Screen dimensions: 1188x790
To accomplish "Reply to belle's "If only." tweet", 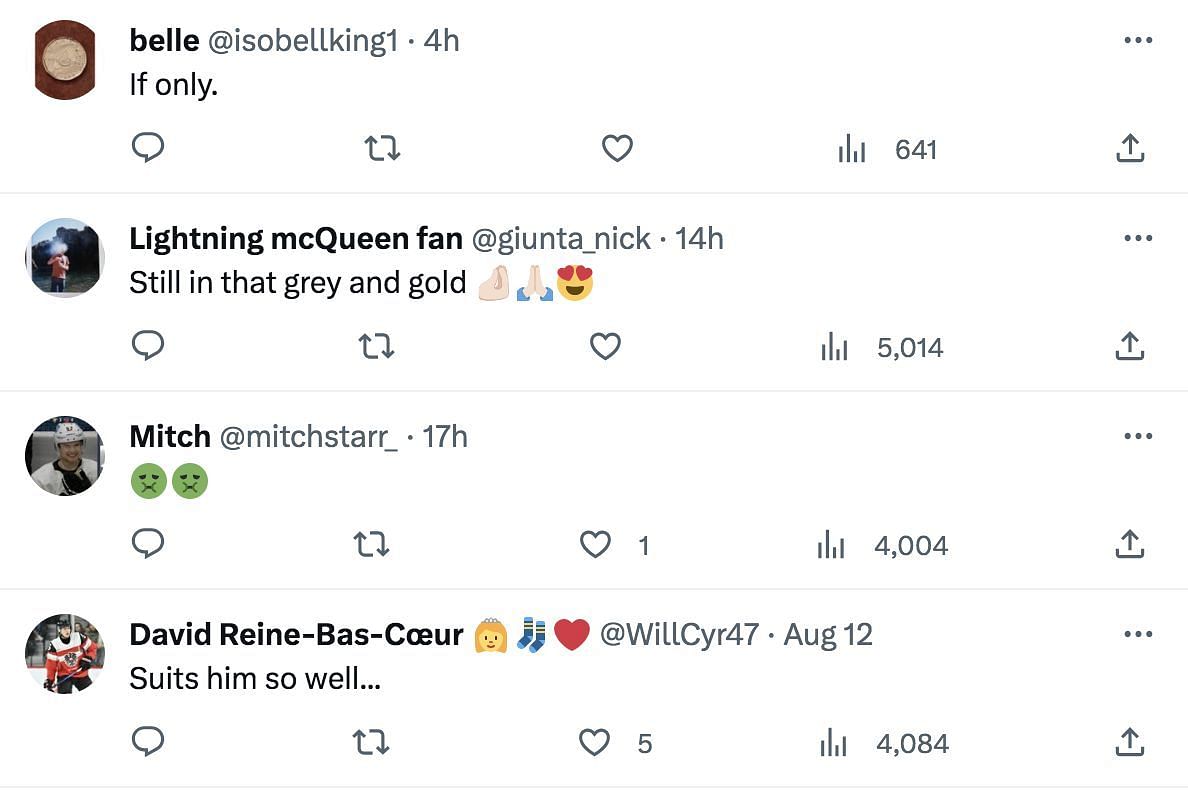I will pyautogui.click(x=148, y=149).
